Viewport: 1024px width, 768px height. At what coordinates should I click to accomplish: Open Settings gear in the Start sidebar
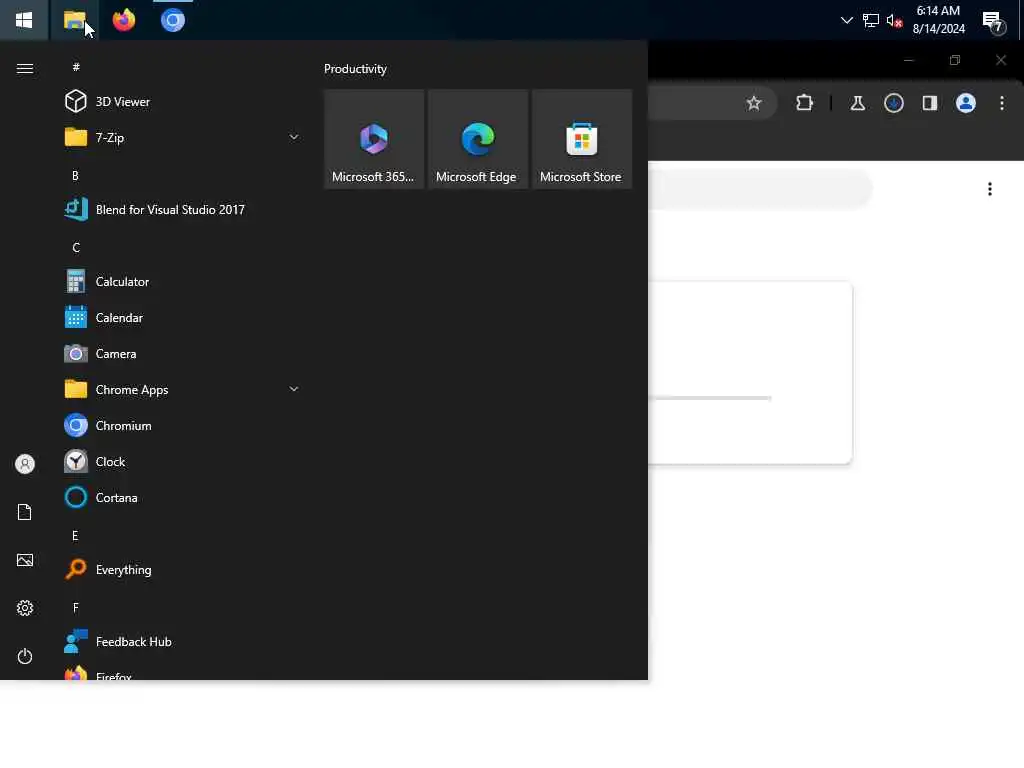(25, 608)
